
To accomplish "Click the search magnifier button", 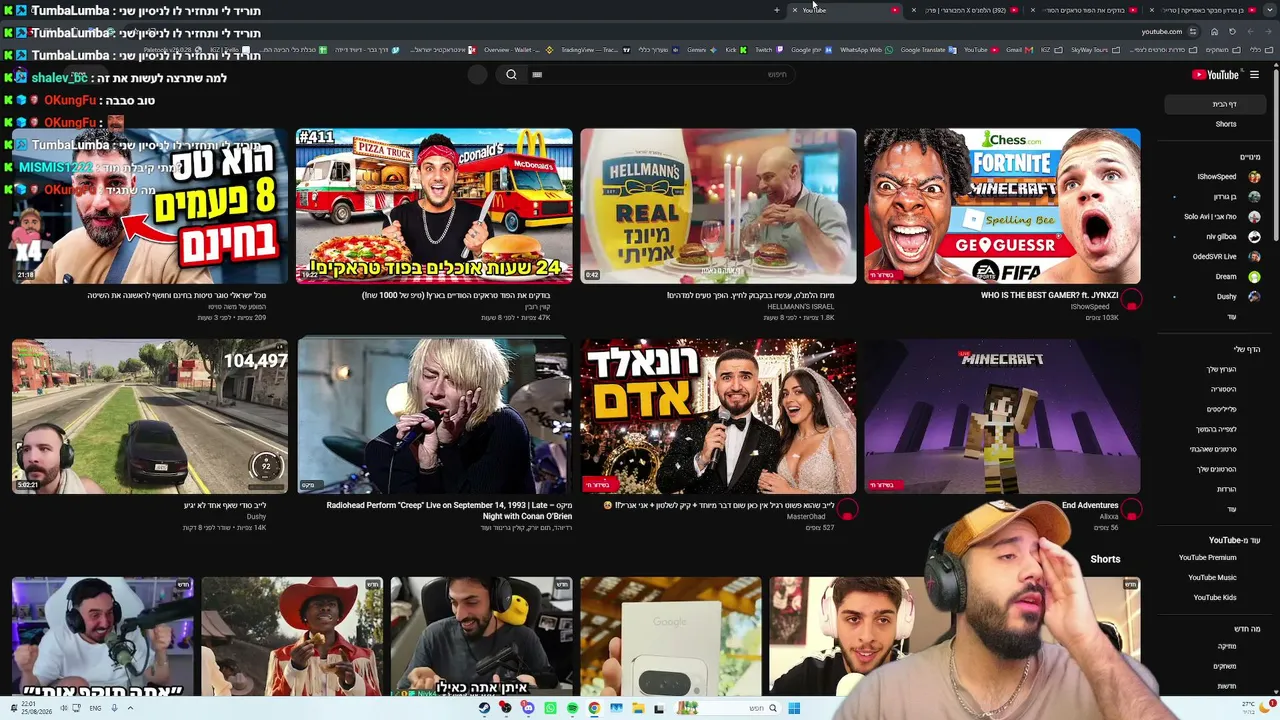I will pos(511,75).
